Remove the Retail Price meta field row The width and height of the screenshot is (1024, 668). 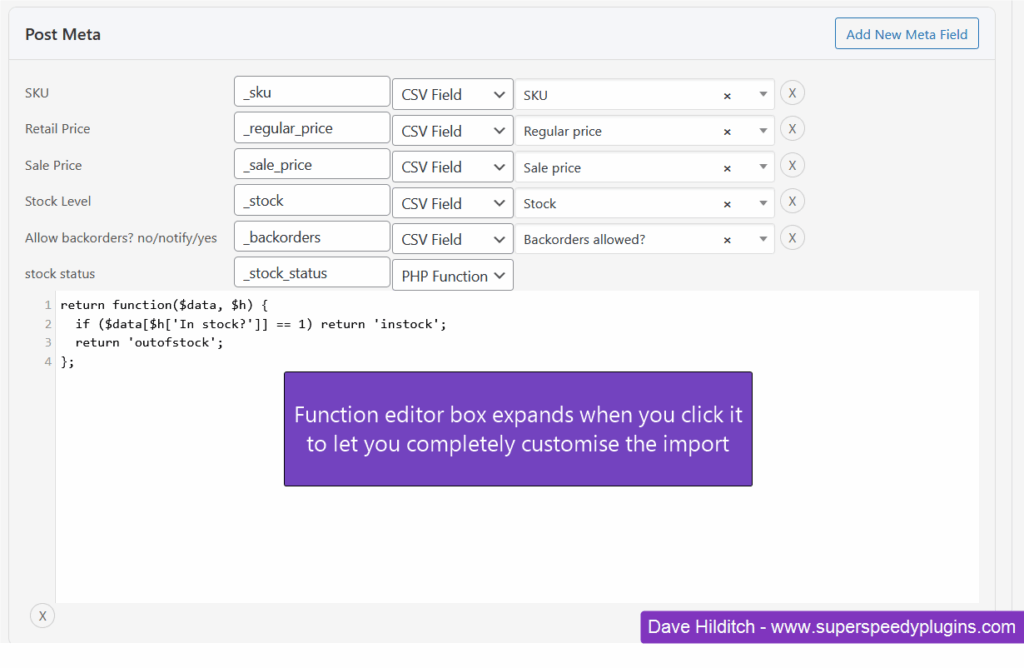click(x=792, y=129)
